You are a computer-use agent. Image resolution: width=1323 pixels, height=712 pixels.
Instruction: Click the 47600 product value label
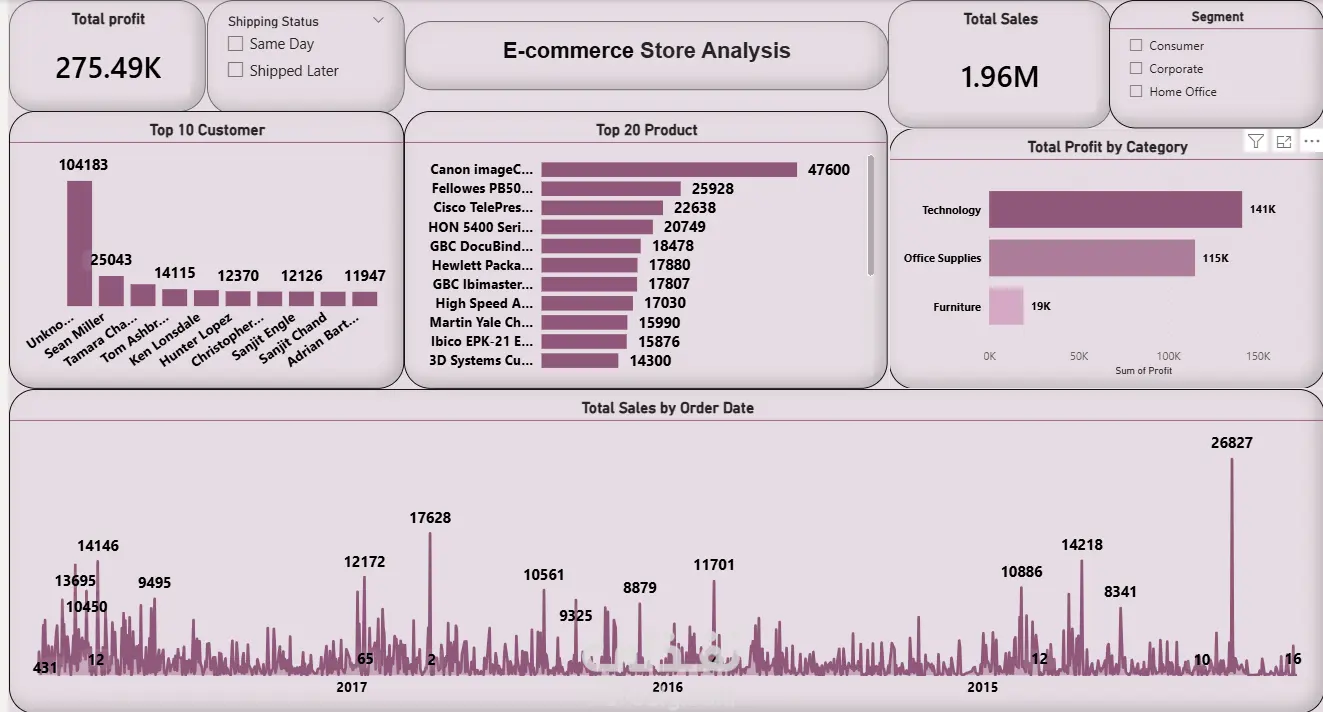[829, 170]
